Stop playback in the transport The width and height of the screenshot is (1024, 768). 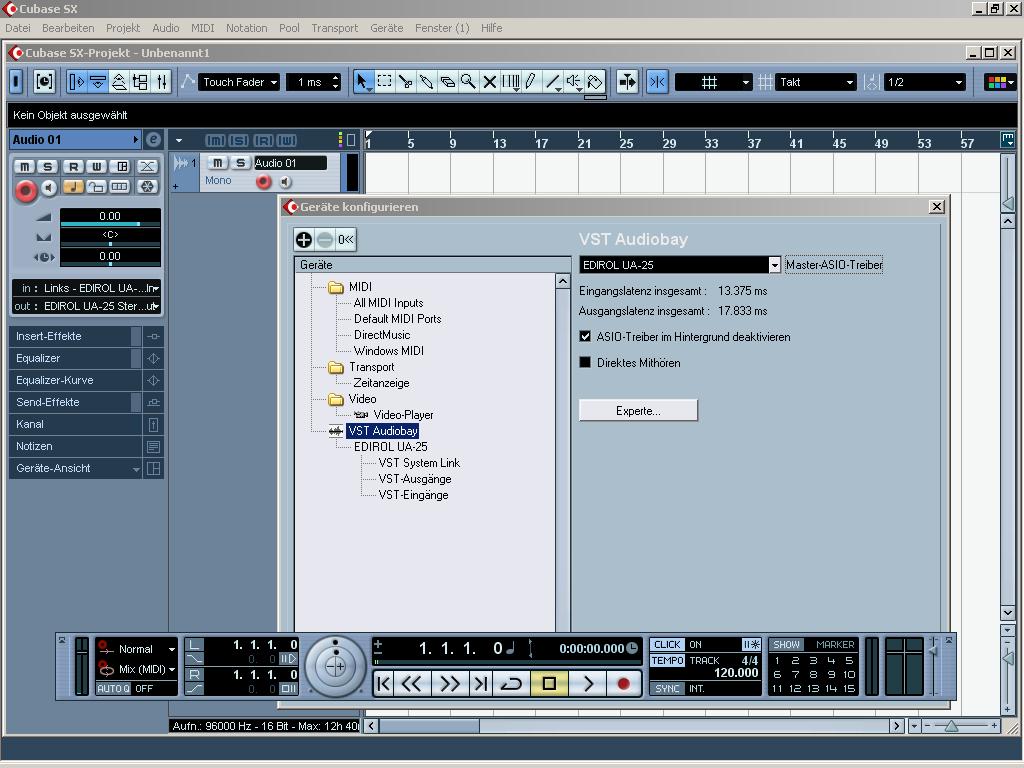click(x=549, y=684)
